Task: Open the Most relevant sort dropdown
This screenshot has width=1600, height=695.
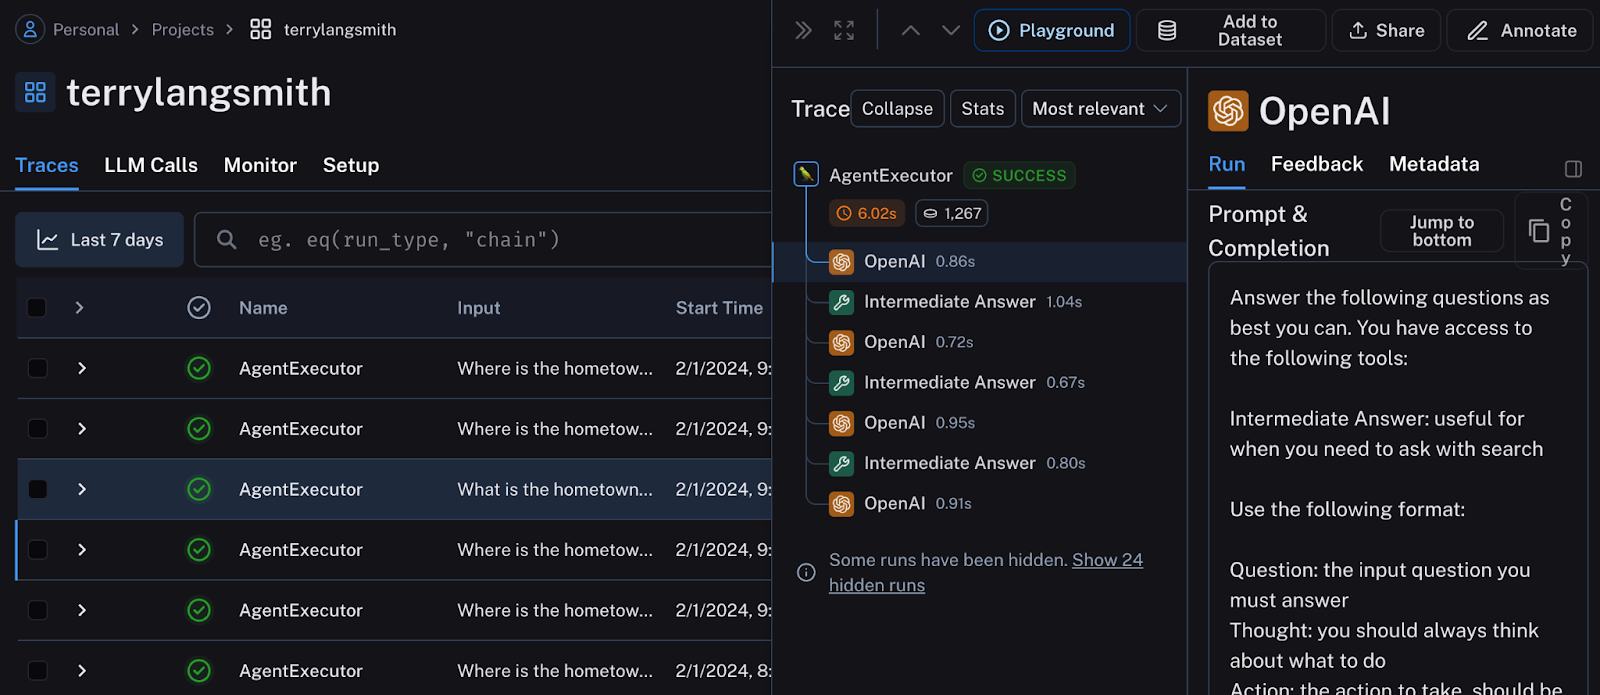Action: (x=1100, y=108)
